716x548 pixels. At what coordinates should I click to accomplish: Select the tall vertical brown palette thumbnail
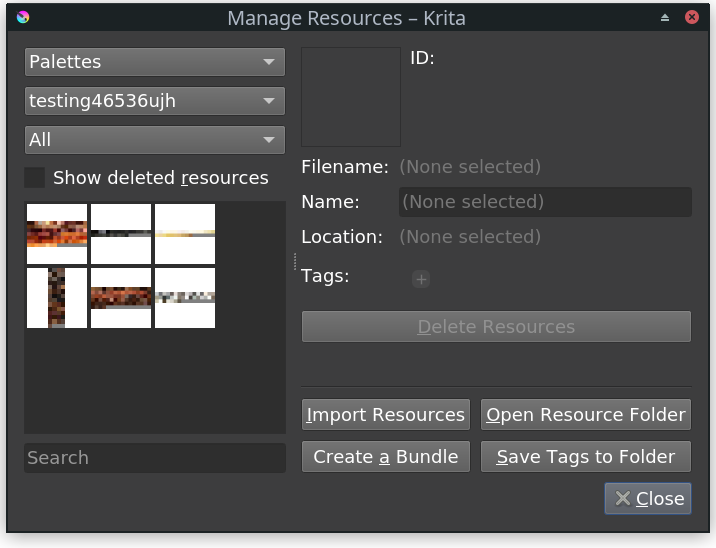click(57, 297)
